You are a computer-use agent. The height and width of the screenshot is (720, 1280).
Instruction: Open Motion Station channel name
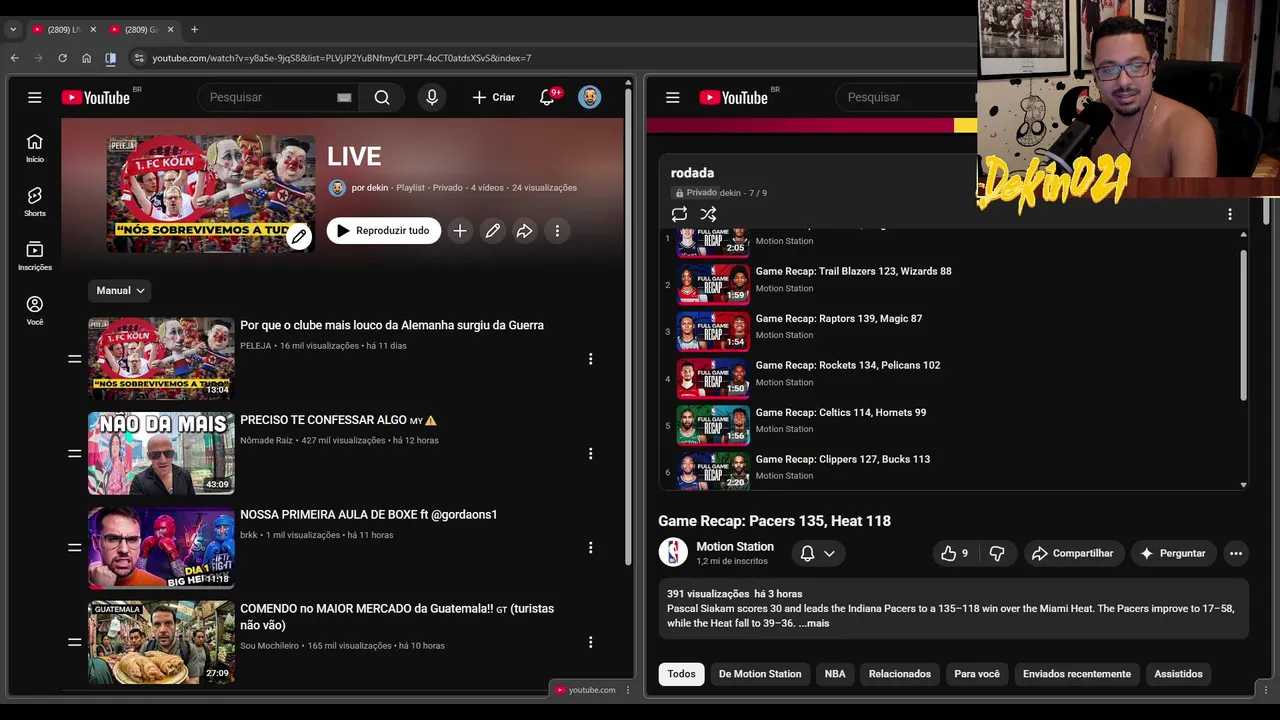735,546
